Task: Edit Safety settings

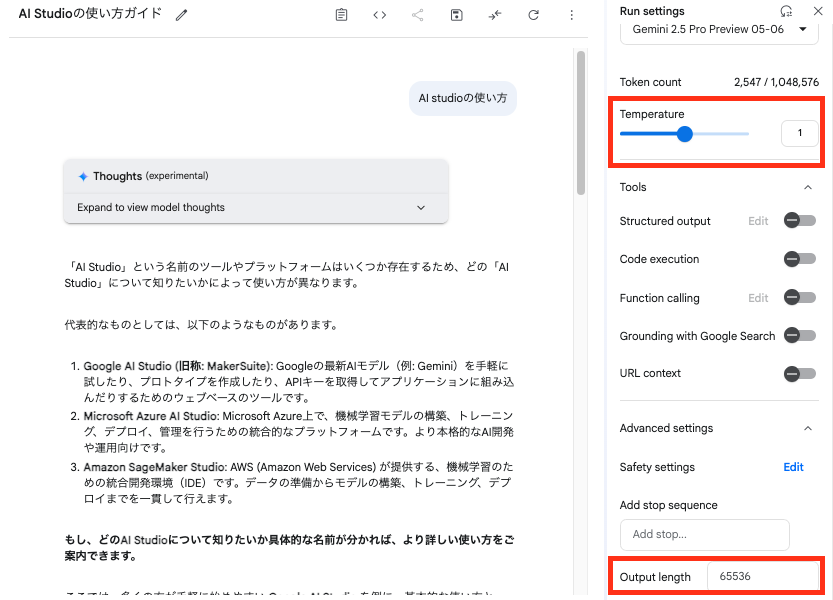Action: click(793, 467)
